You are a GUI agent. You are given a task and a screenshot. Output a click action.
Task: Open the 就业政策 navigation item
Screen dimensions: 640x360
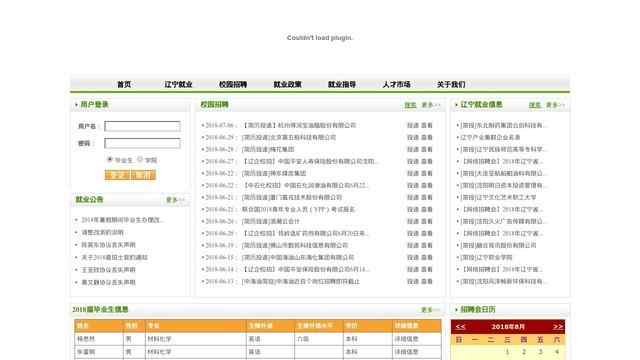pyautogui.click(x=287, y=84)
